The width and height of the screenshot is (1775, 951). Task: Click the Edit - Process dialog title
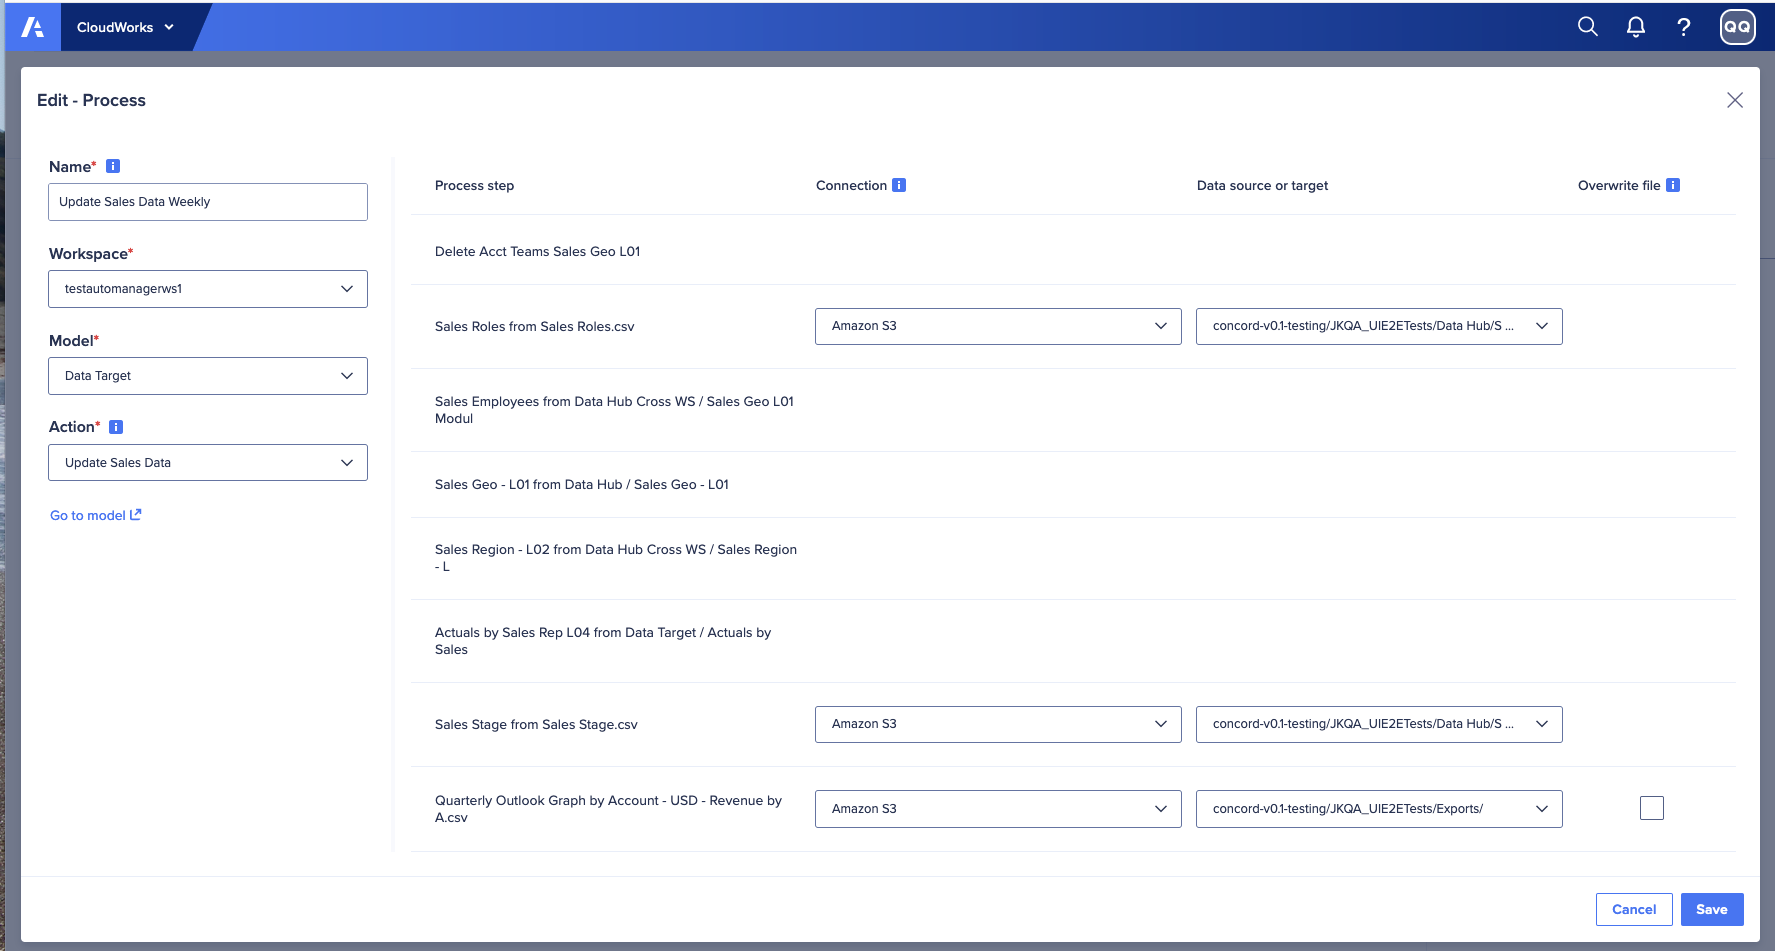pyautogui.click(x=91, y=100)
